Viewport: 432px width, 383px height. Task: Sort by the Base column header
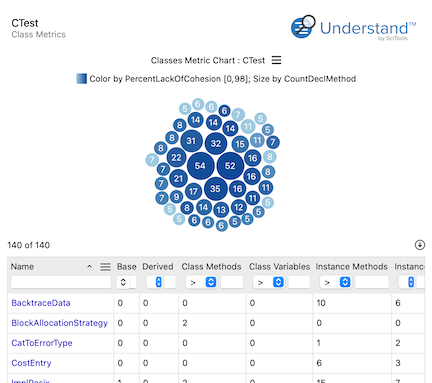click(x=126, y=267)
